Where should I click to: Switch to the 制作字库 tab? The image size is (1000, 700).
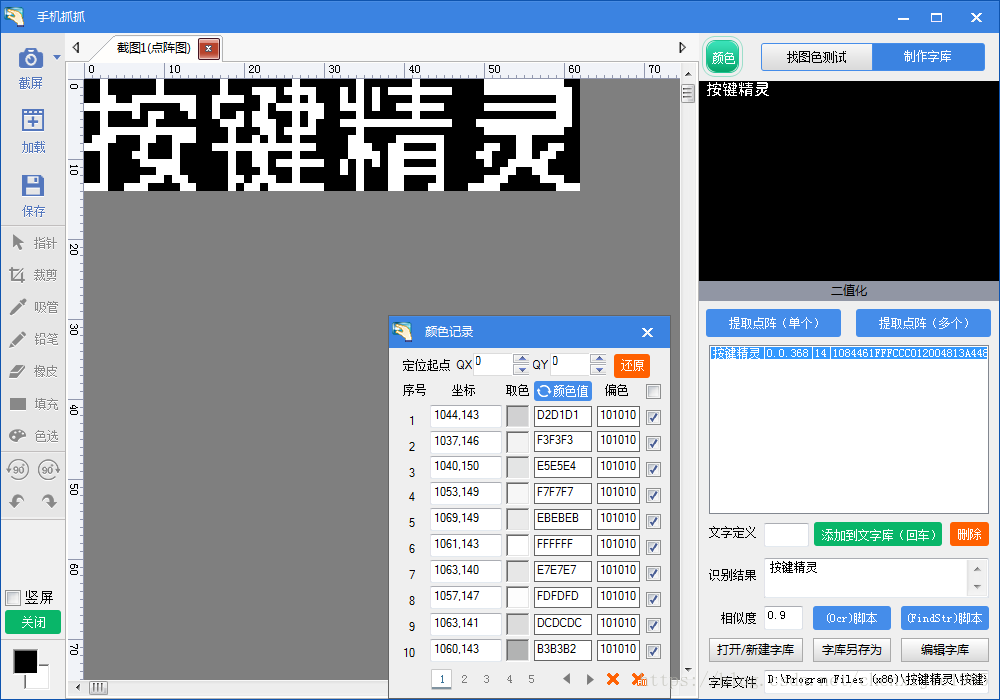tap(928, 57)
